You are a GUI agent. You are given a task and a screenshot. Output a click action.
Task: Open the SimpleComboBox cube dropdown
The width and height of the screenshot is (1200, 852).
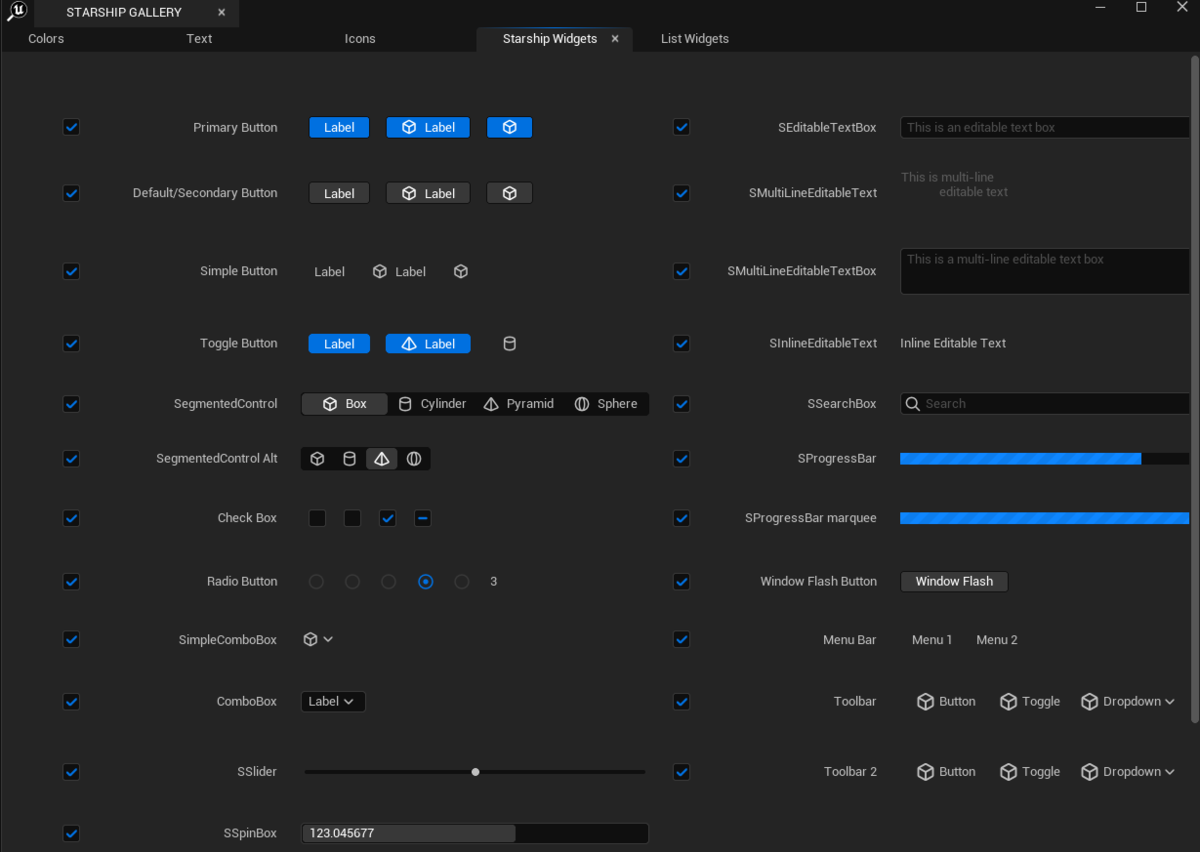(318, 639)
